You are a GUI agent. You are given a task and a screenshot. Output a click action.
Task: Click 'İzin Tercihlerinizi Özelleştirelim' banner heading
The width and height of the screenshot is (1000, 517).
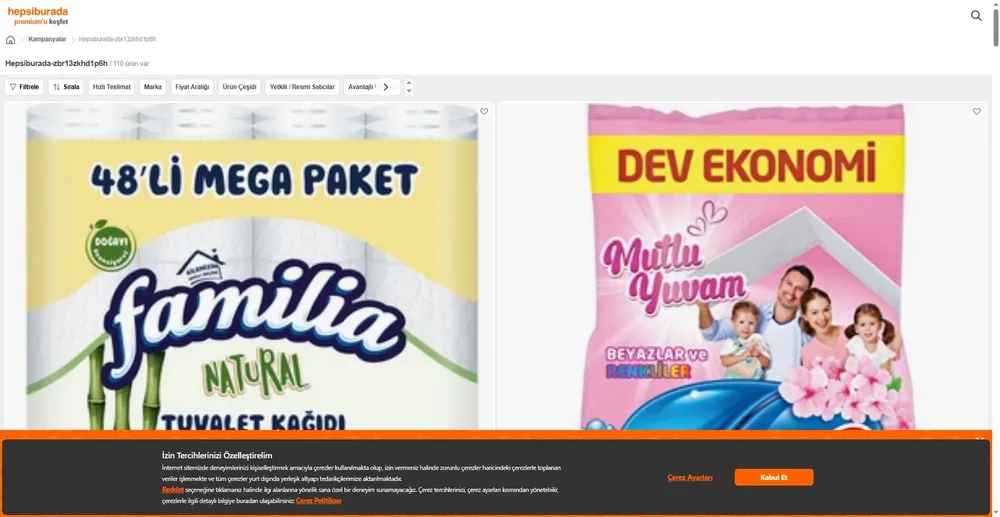[x=217, y=455]
